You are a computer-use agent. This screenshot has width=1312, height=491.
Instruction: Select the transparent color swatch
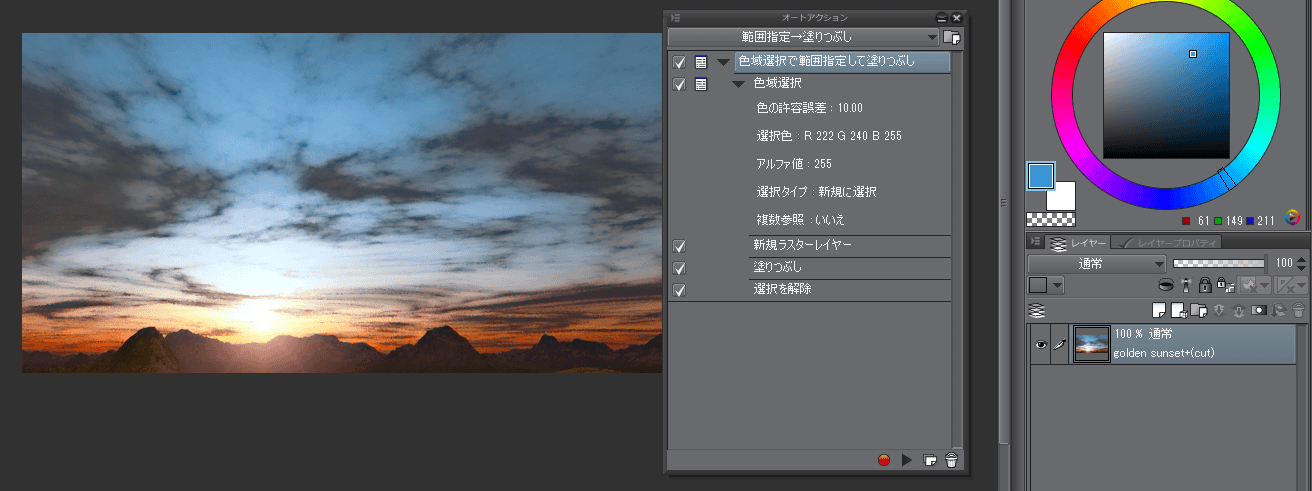click(x=1051, y=219)
